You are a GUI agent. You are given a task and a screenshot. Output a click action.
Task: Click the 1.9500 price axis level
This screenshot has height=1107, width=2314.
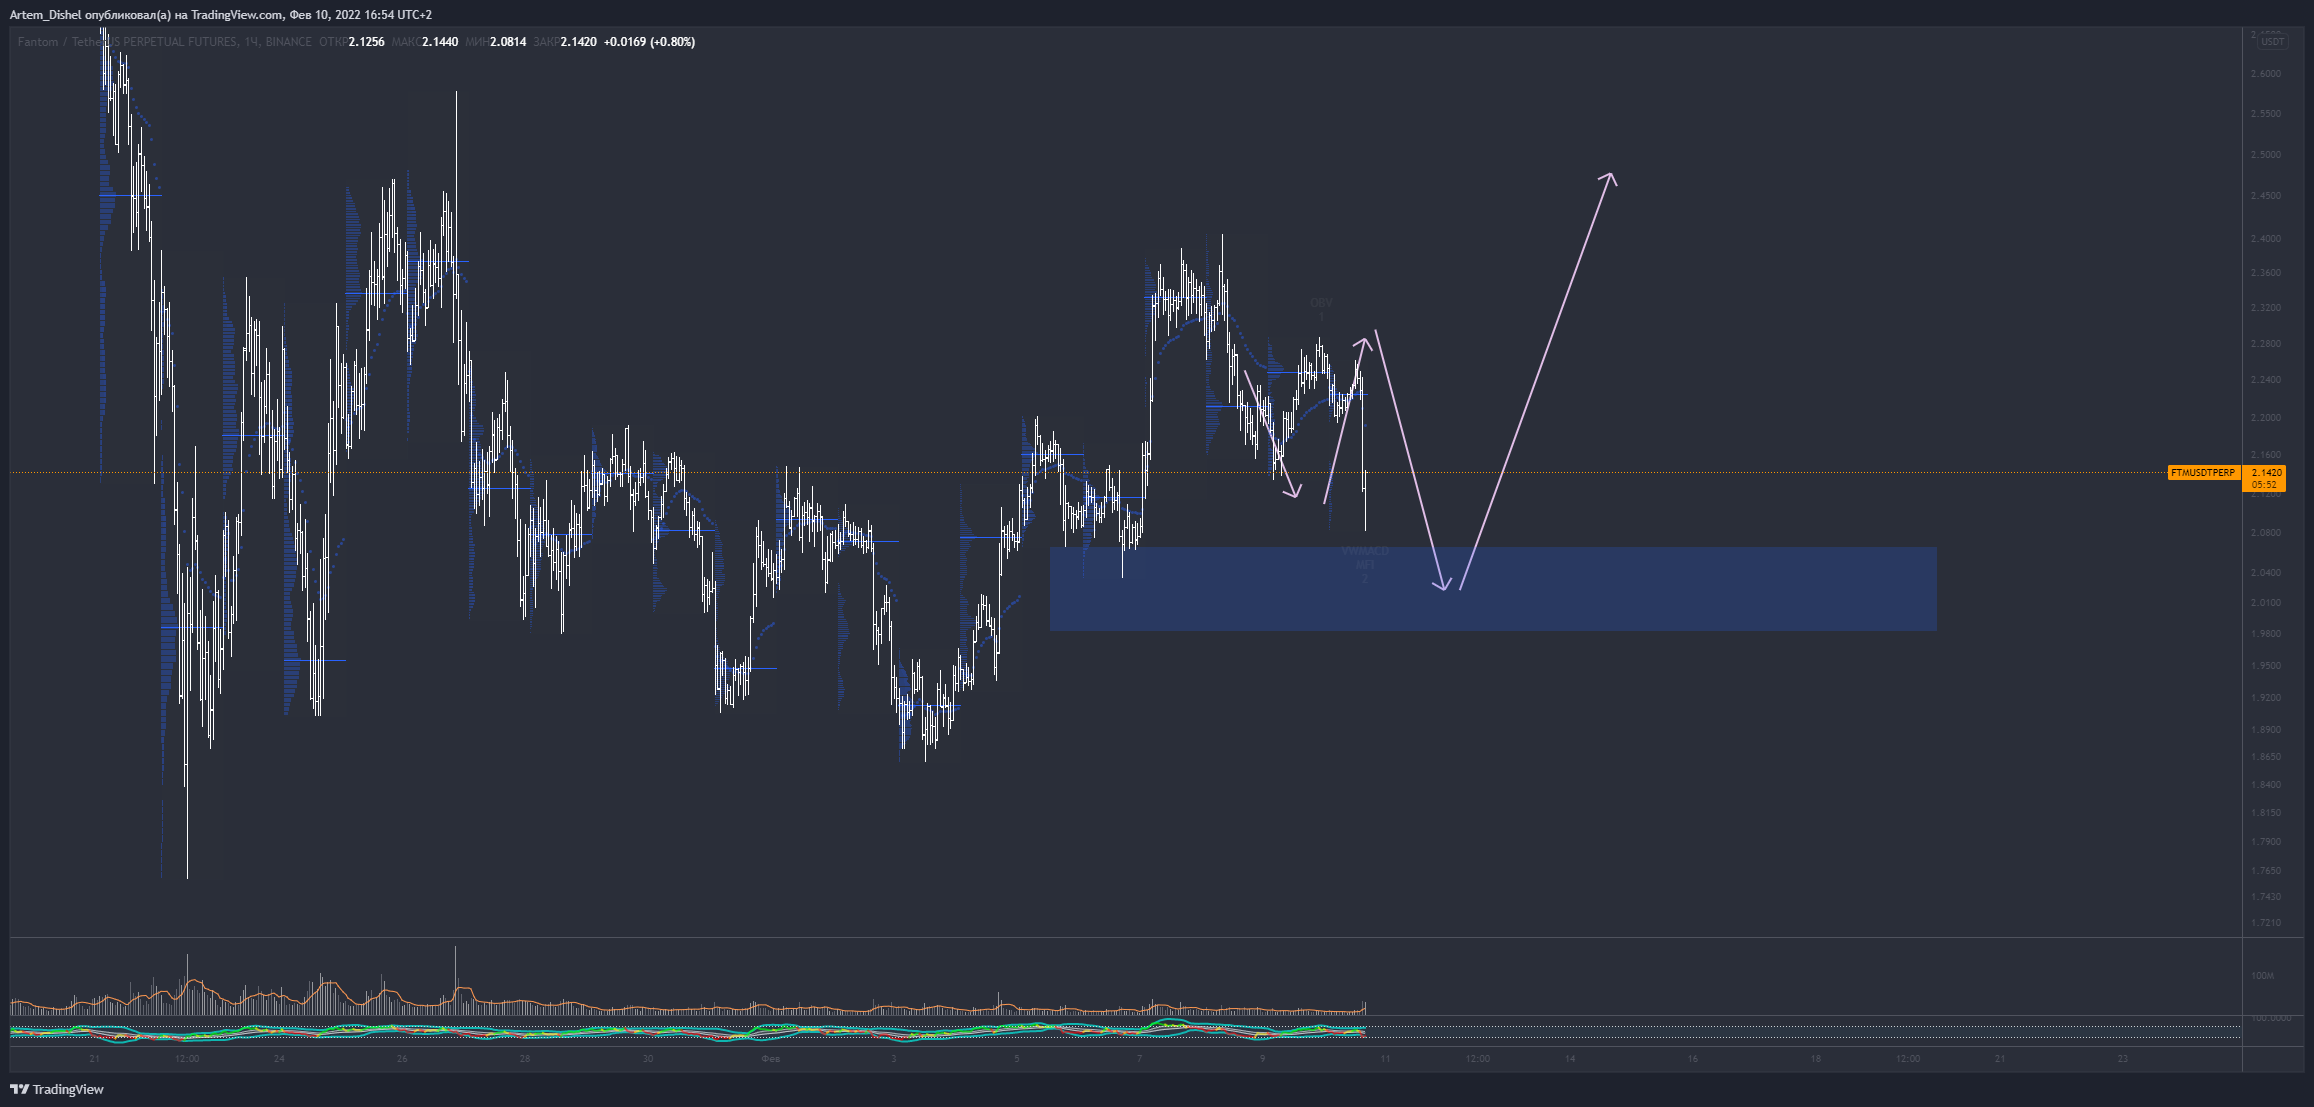pos(2265,666)
